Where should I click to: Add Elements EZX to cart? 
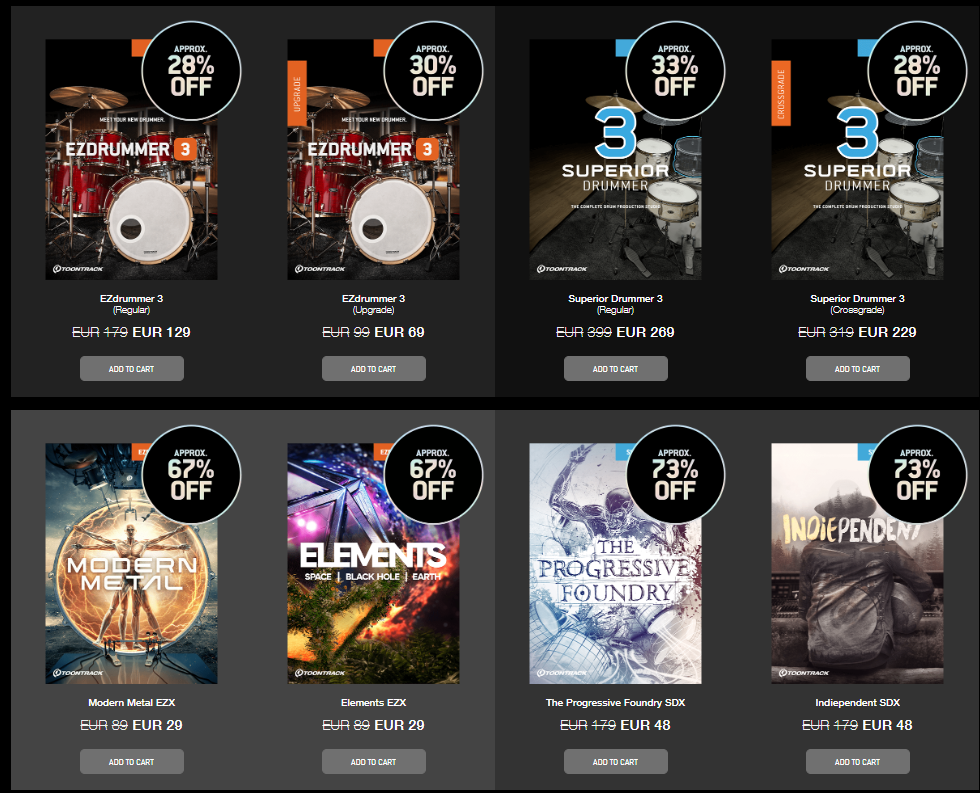point(374,762)
